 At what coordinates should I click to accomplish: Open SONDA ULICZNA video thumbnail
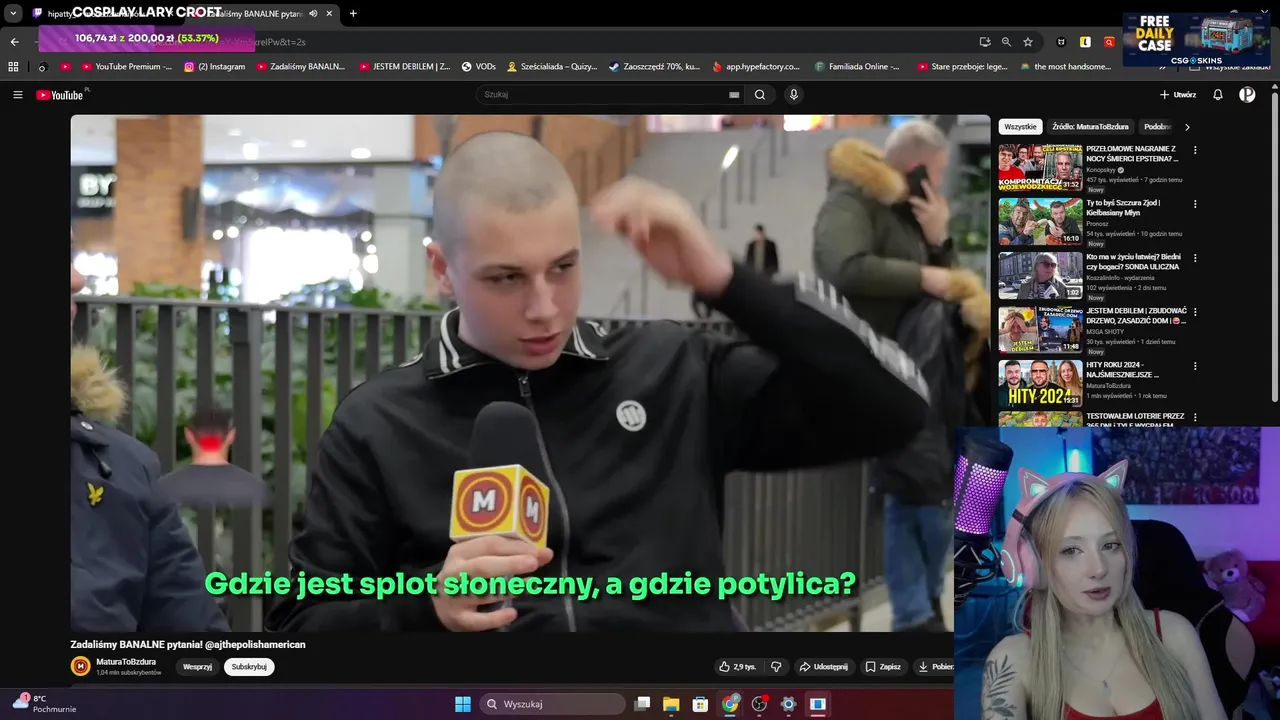coord(1040,275)
